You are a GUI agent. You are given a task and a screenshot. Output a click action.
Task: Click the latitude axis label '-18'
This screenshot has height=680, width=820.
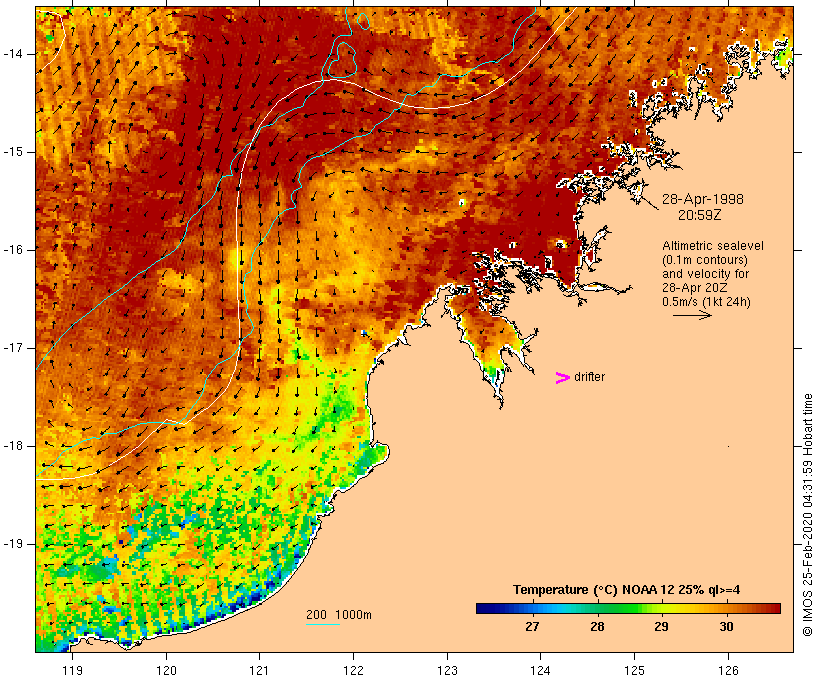pos(13,446)
